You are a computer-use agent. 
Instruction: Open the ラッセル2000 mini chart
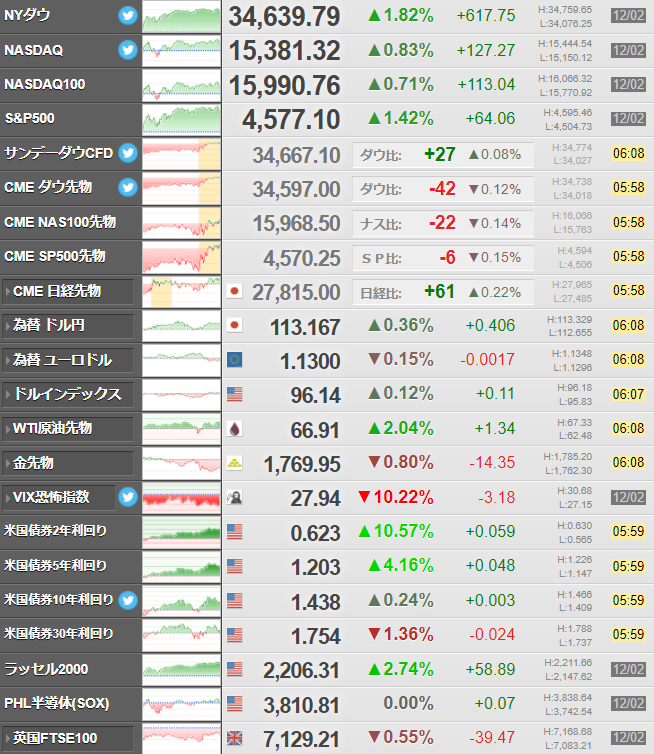(181, 670)
